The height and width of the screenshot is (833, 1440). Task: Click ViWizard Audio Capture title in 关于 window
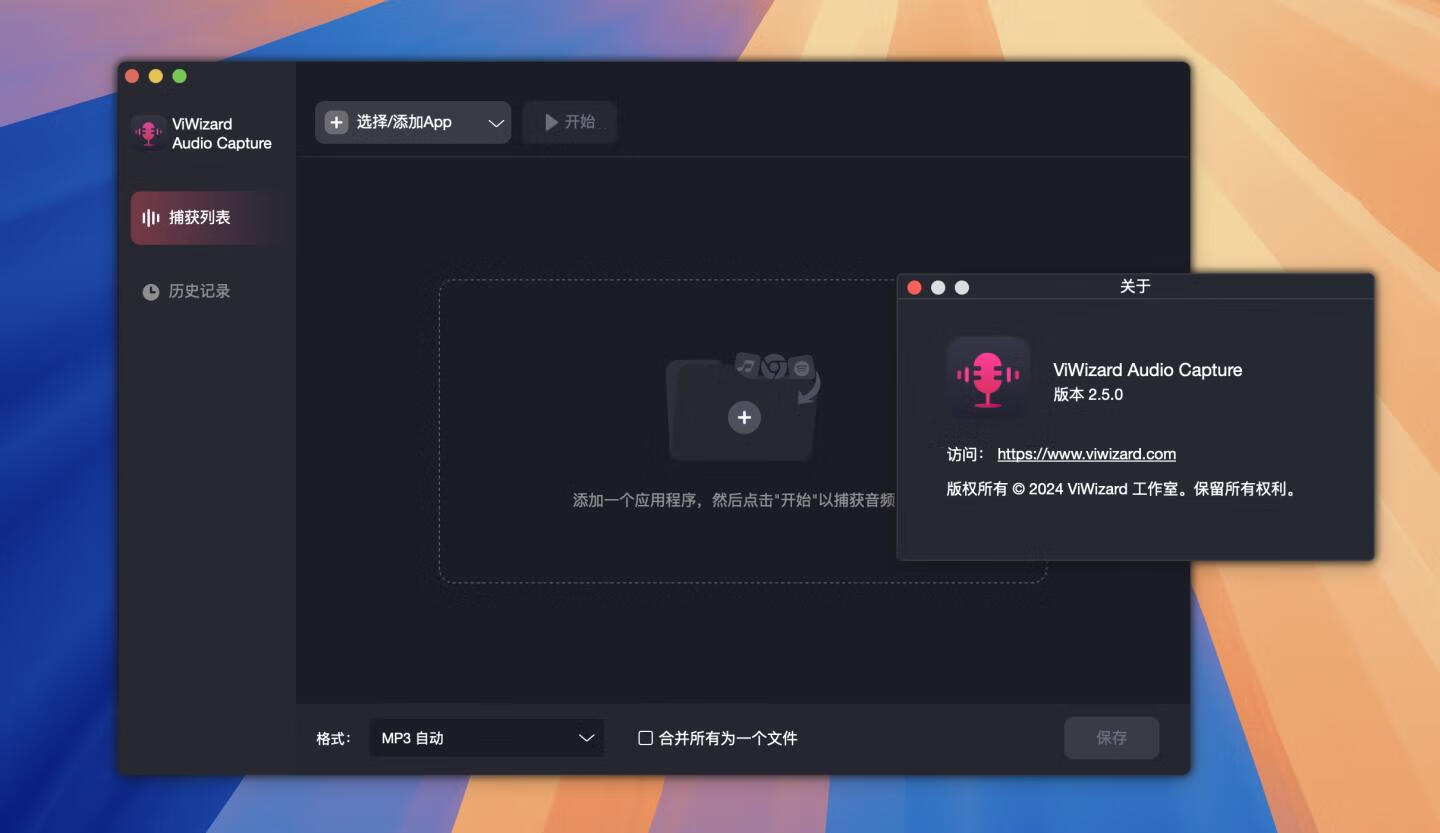pos(1148,370)
